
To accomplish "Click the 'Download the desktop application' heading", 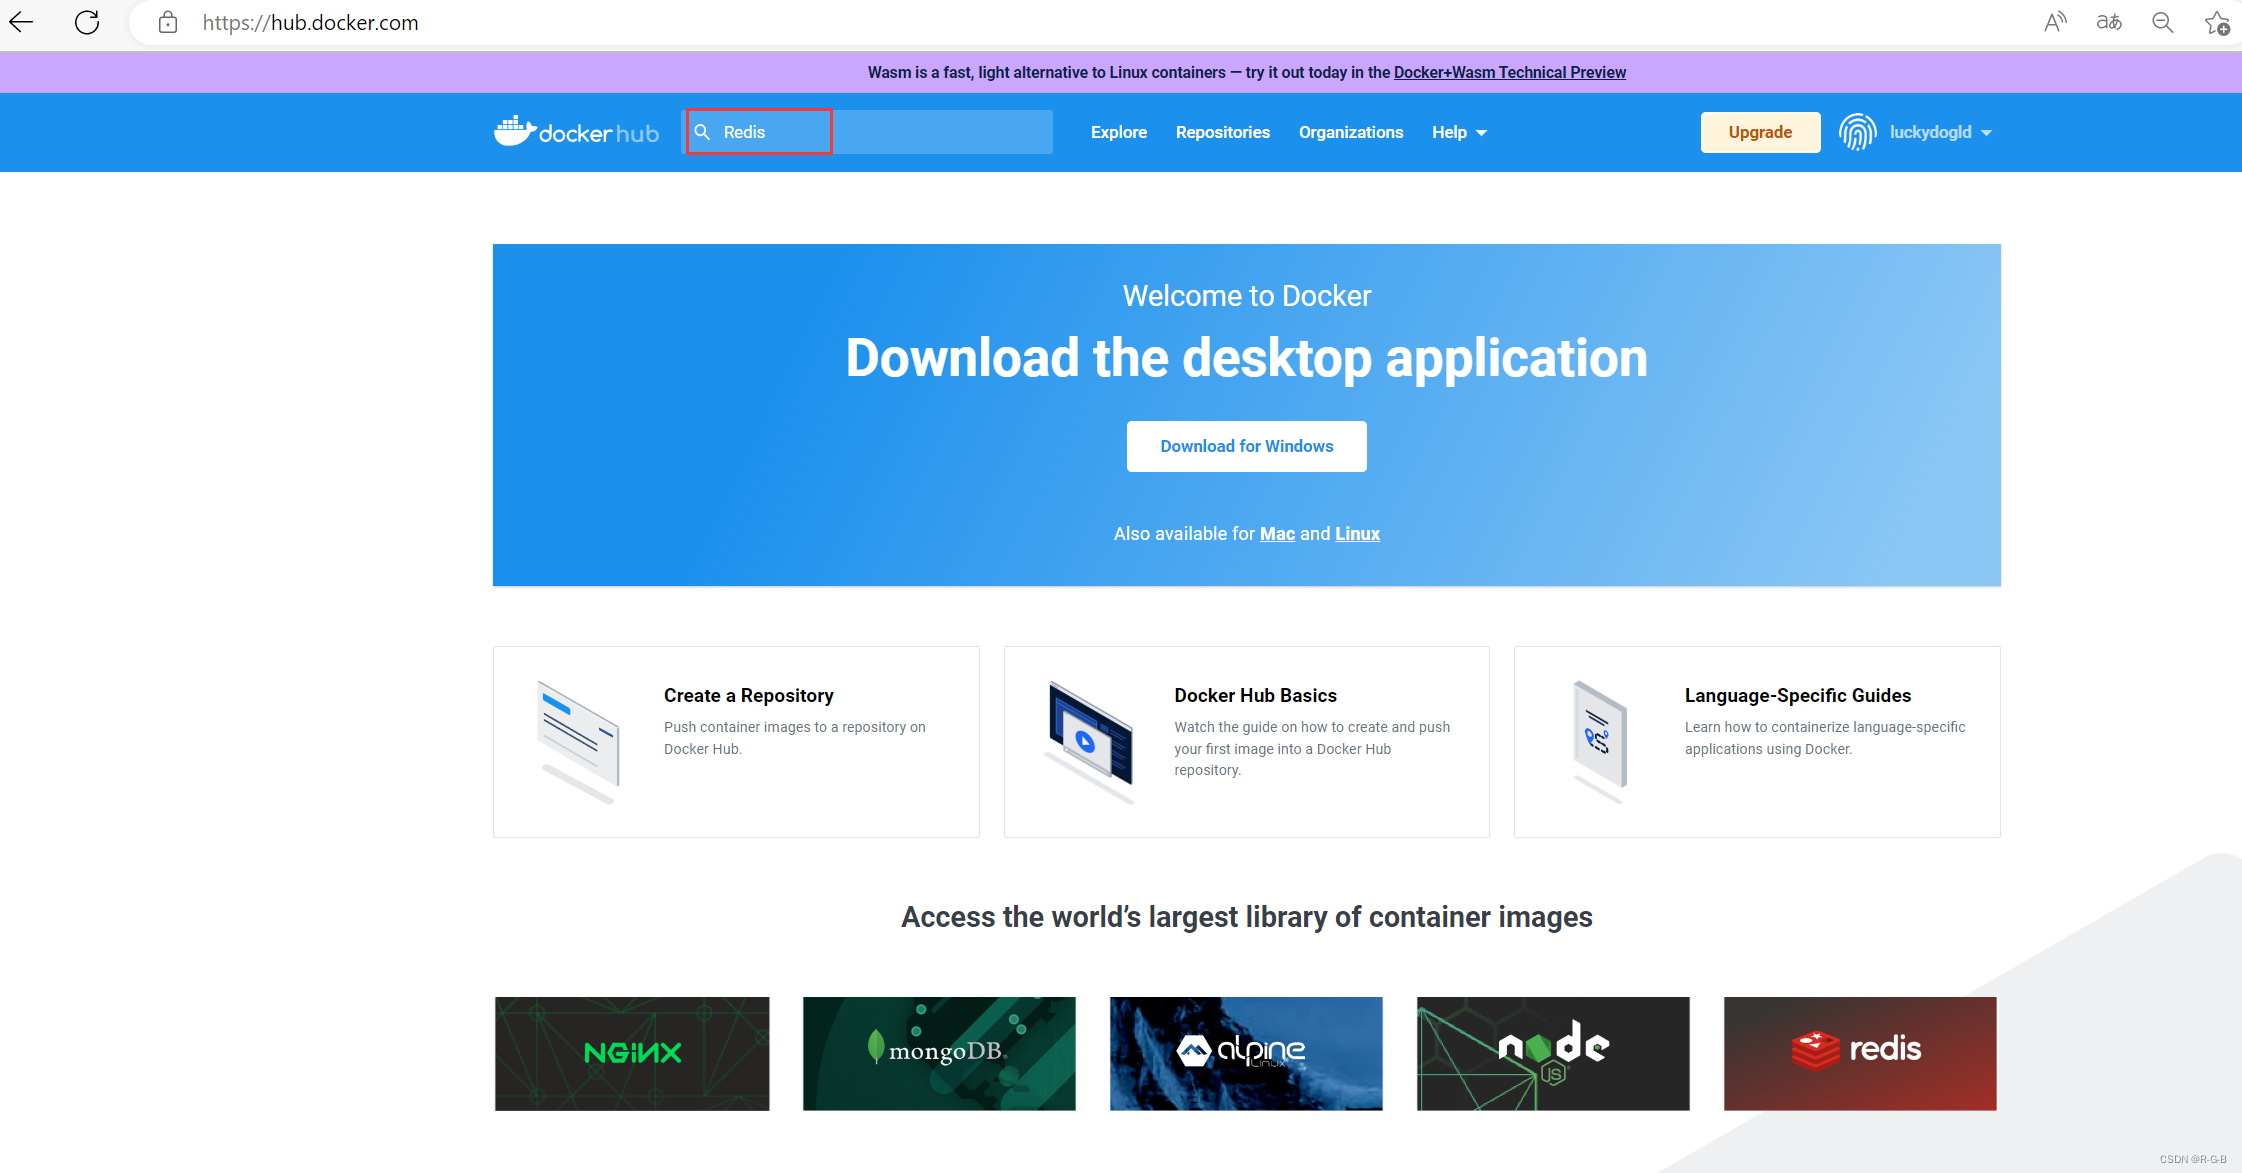I will pos(1246,358).
